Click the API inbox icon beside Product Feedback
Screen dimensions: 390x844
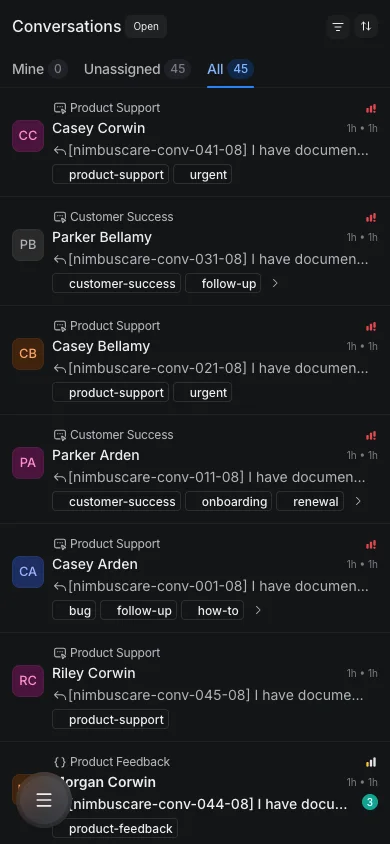coord(60,762)
